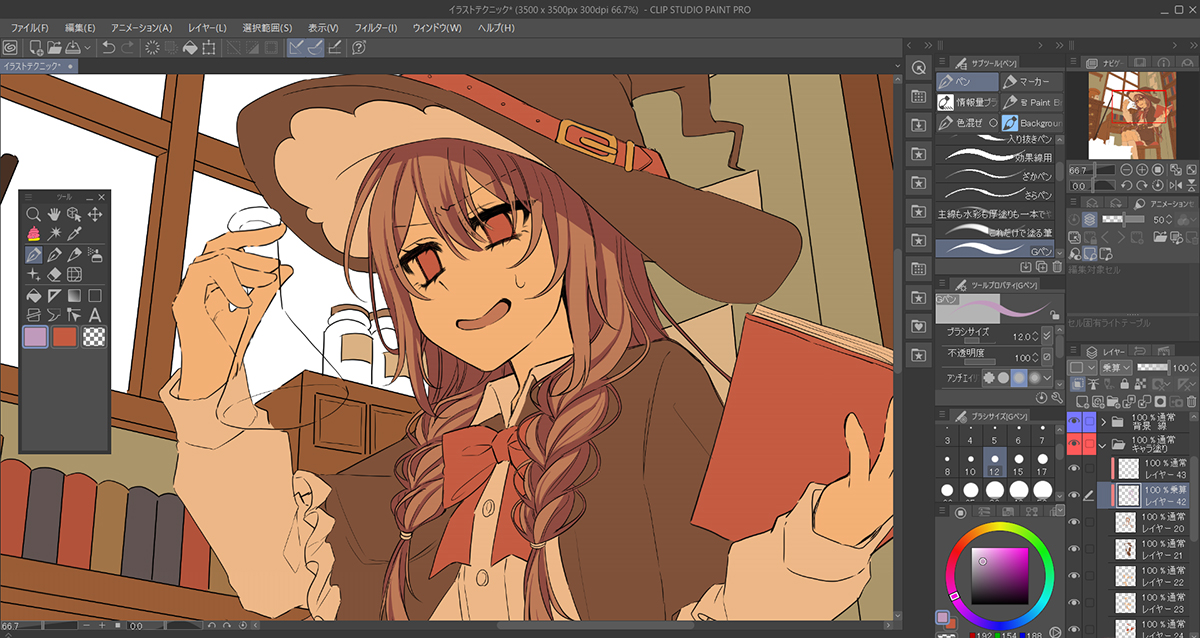The image size is (1200, 638).
Task: Pick the Eyedropper tool
Action: (x=74, y=234)
